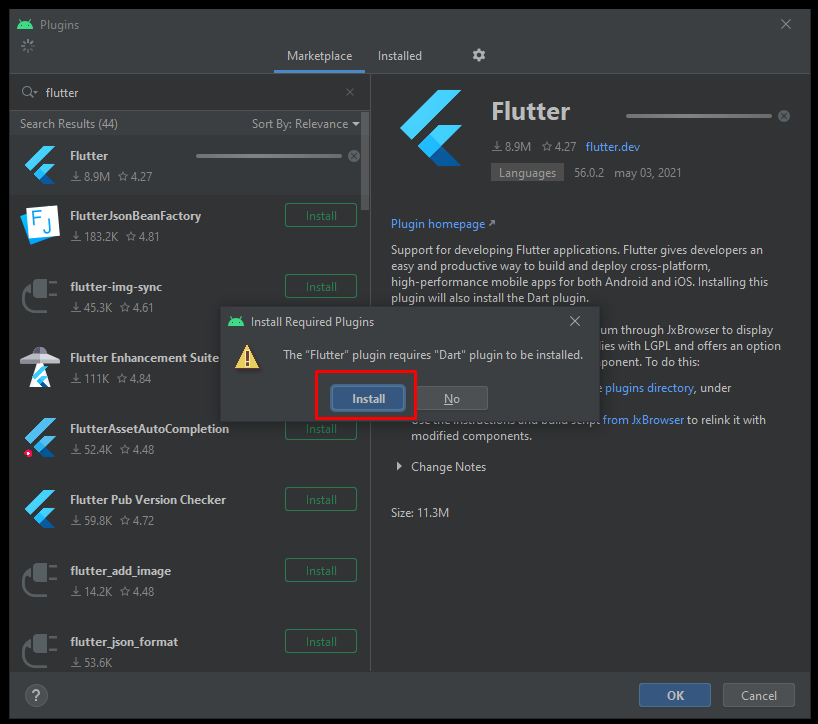The image size is (818, 724).
Task: Select the FlutterAssetAutoCompletion result name
Action: [x=149, y=429]
